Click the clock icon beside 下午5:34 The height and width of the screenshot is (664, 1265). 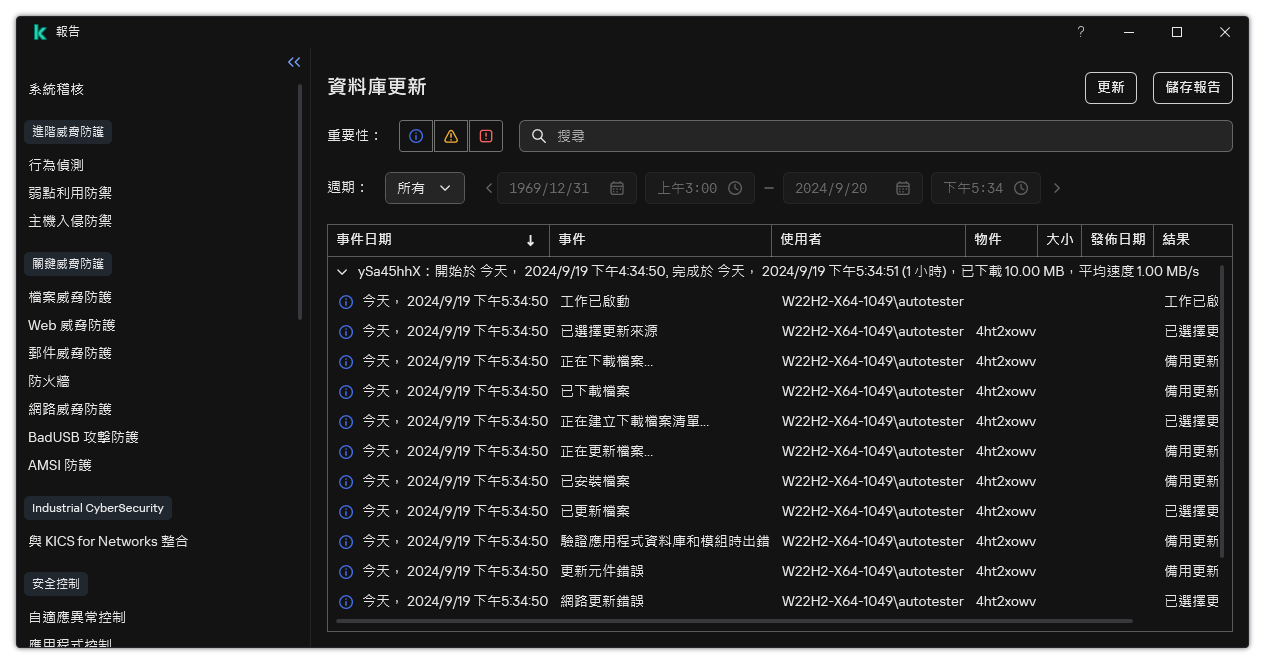[1020, 188]
